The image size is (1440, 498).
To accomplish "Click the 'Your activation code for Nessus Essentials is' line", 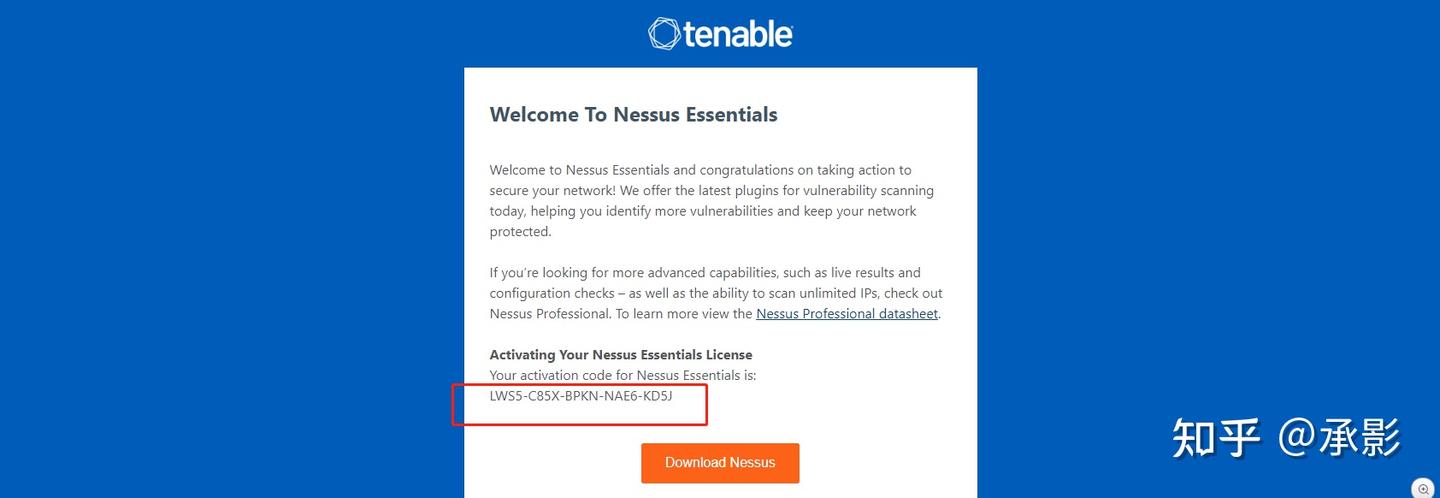I will point(623,375).
